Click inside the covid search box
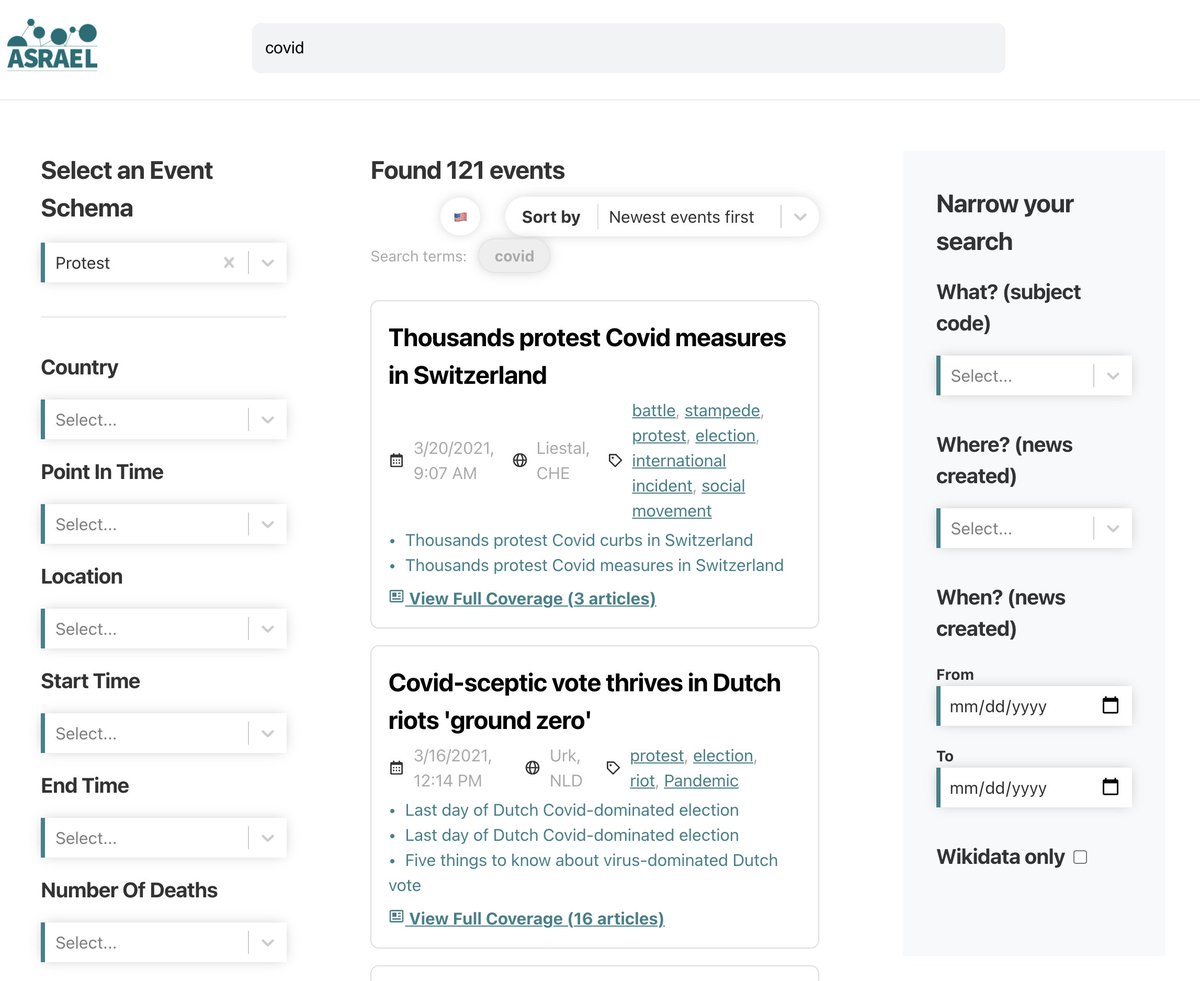Image resolution: width=1200 pixels, height=981 pixels. tap(628, 47)
